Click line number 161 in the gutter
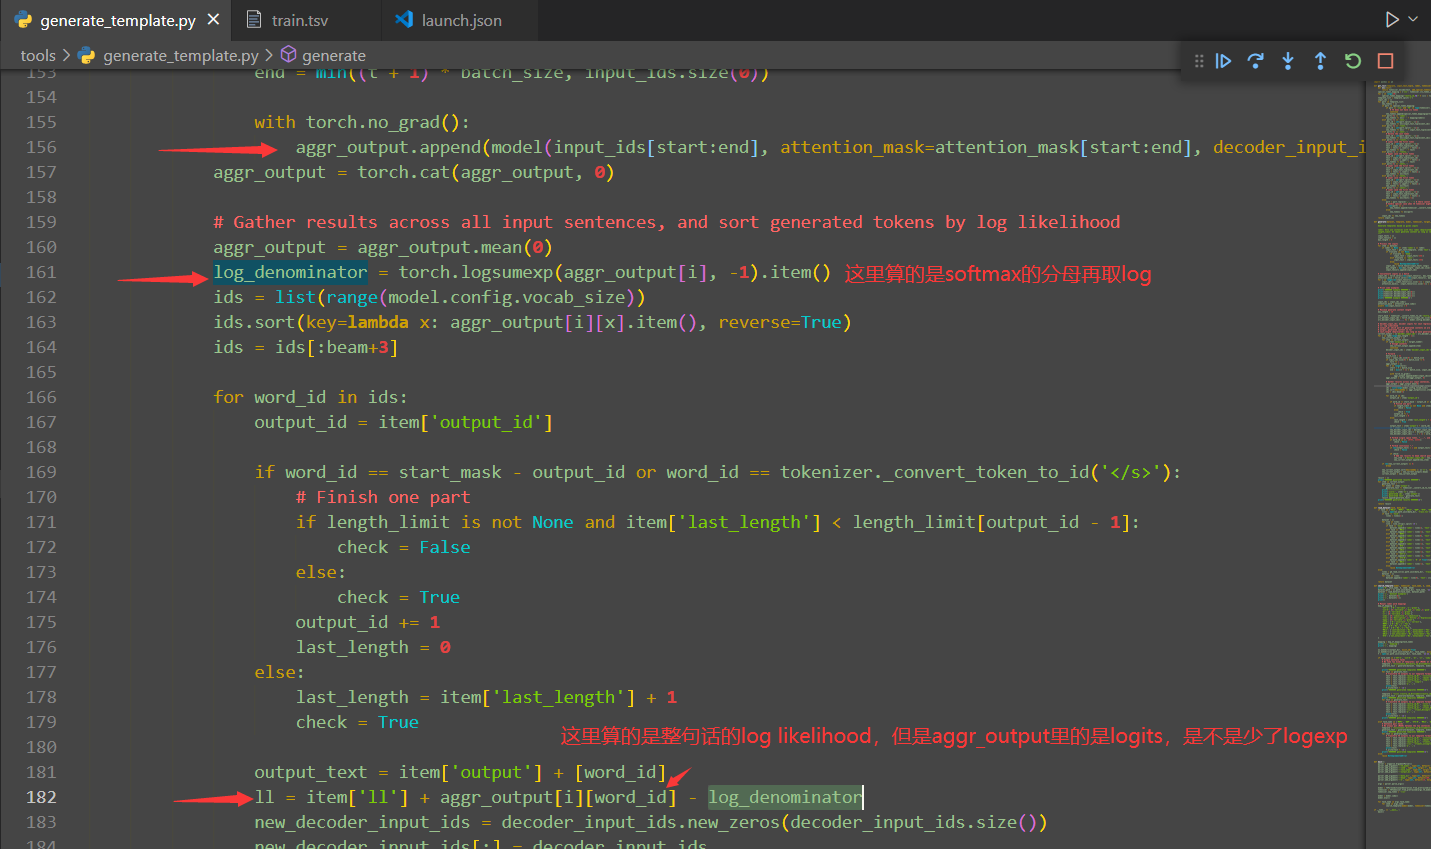Viewport: 1431px width, 849px height. point(41,272)
